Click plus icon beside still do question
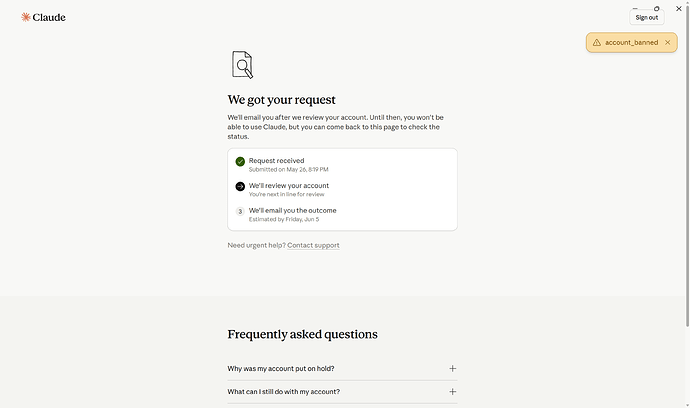Image resolution: width=690 pixels, height=408 pixels. point(452,392)
